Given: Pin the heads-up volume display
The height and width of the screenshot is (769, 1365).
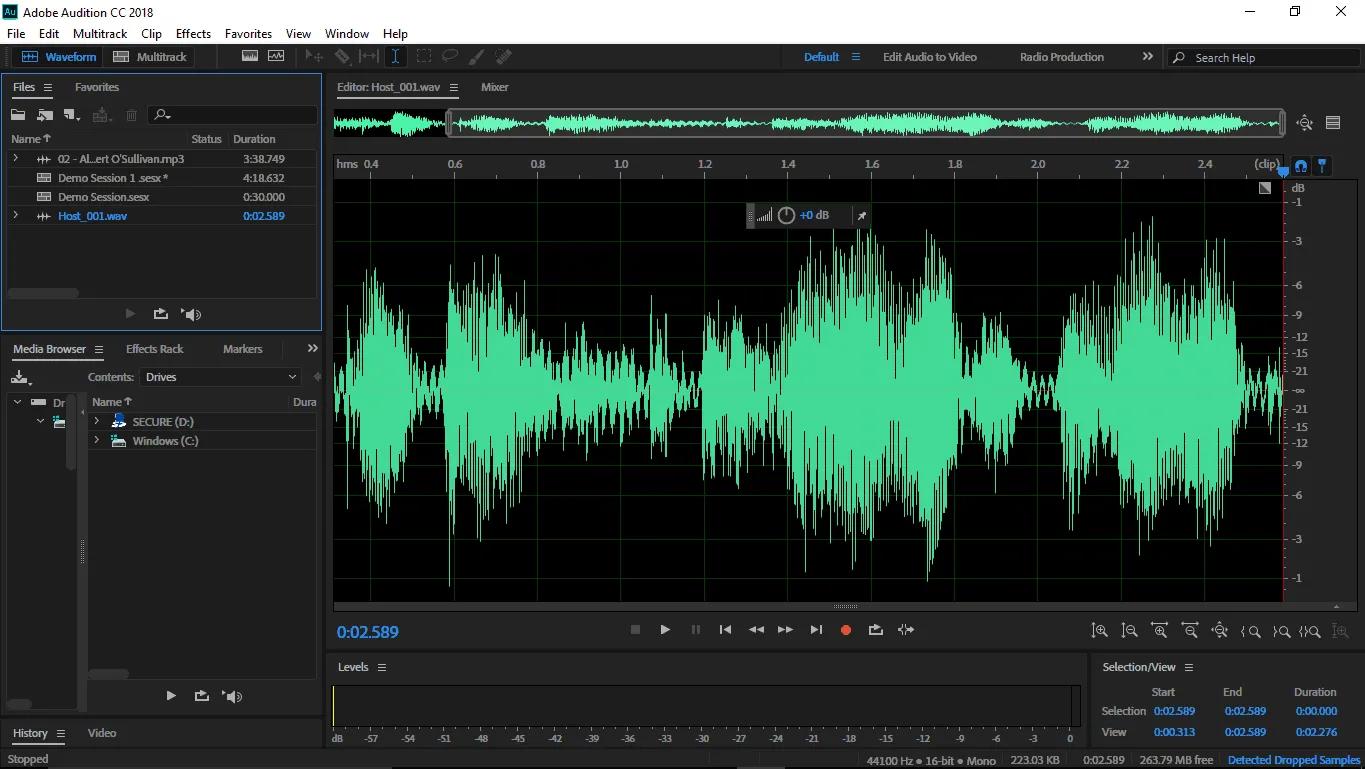Looking at the screenshot, I should click(861, 214).
